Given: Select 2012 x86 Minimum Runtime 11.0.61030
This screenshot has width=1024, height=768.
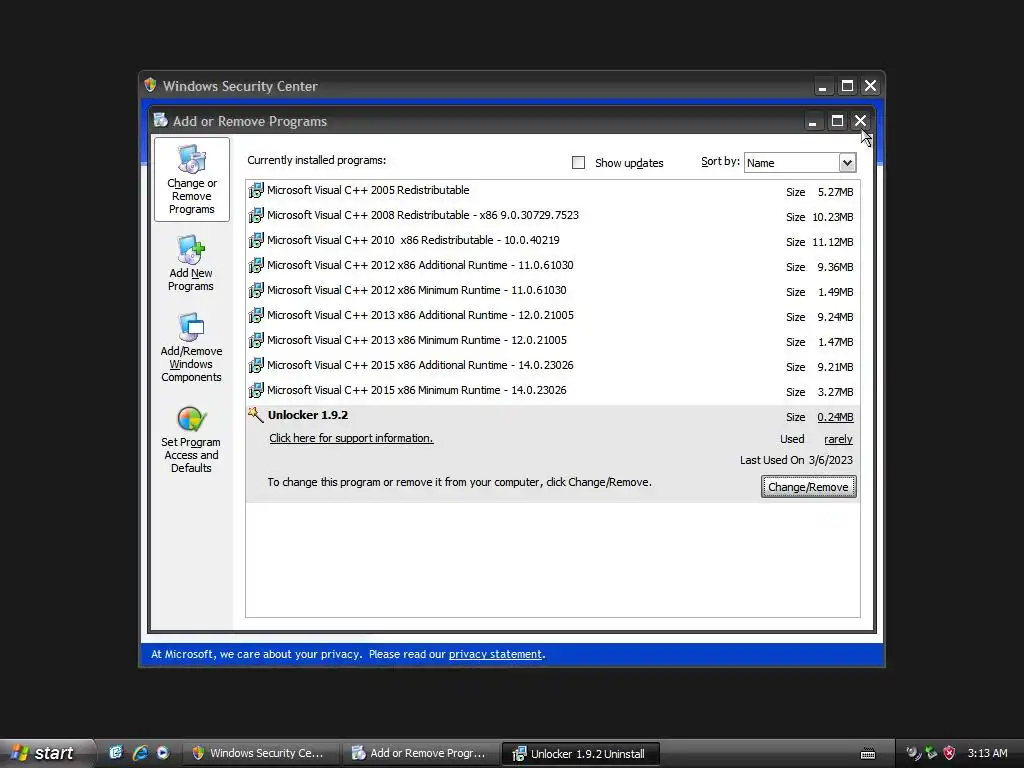Looking at the screenshot, I should (552, 291).
